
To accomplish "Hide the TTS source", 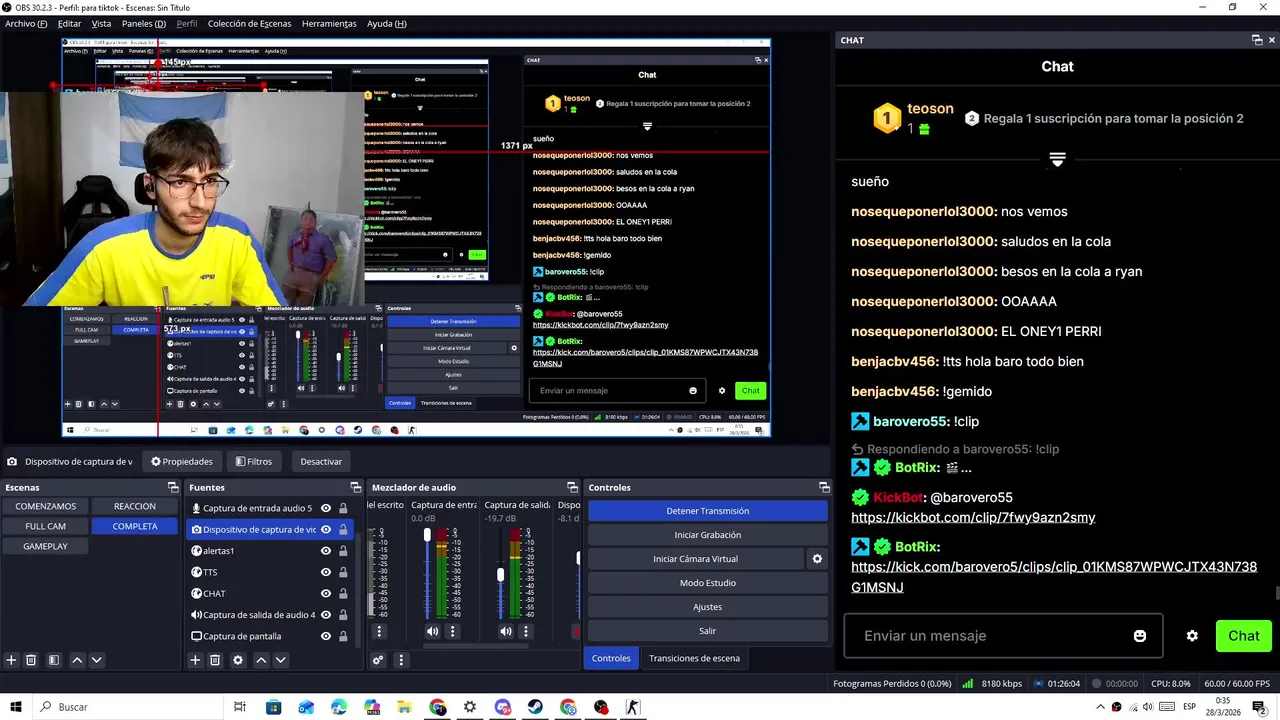I will pos(326,572).
